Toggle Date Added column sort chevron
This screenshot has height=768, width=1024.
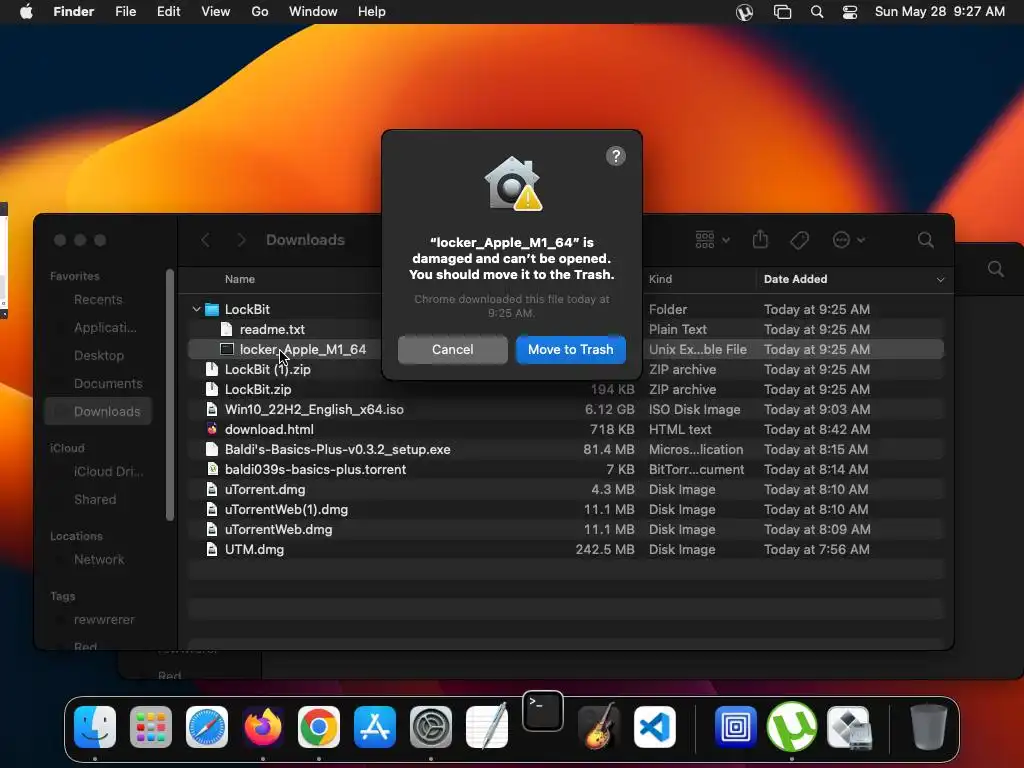(x=940, y=280)
